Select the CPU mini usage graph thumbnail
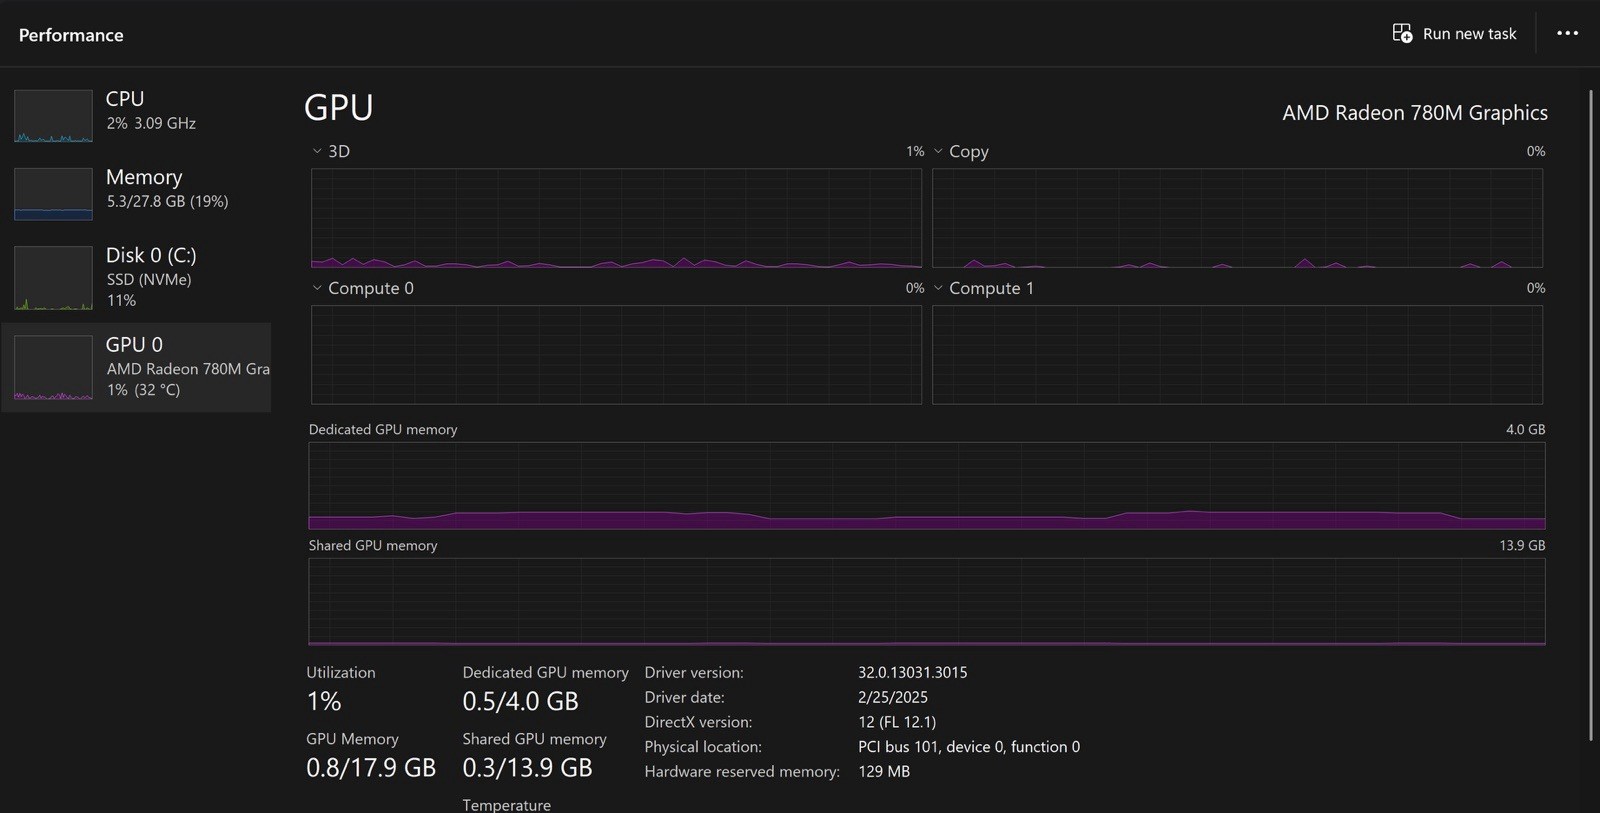The height and width of the screenshot is (813, 1600). point(53,116)
